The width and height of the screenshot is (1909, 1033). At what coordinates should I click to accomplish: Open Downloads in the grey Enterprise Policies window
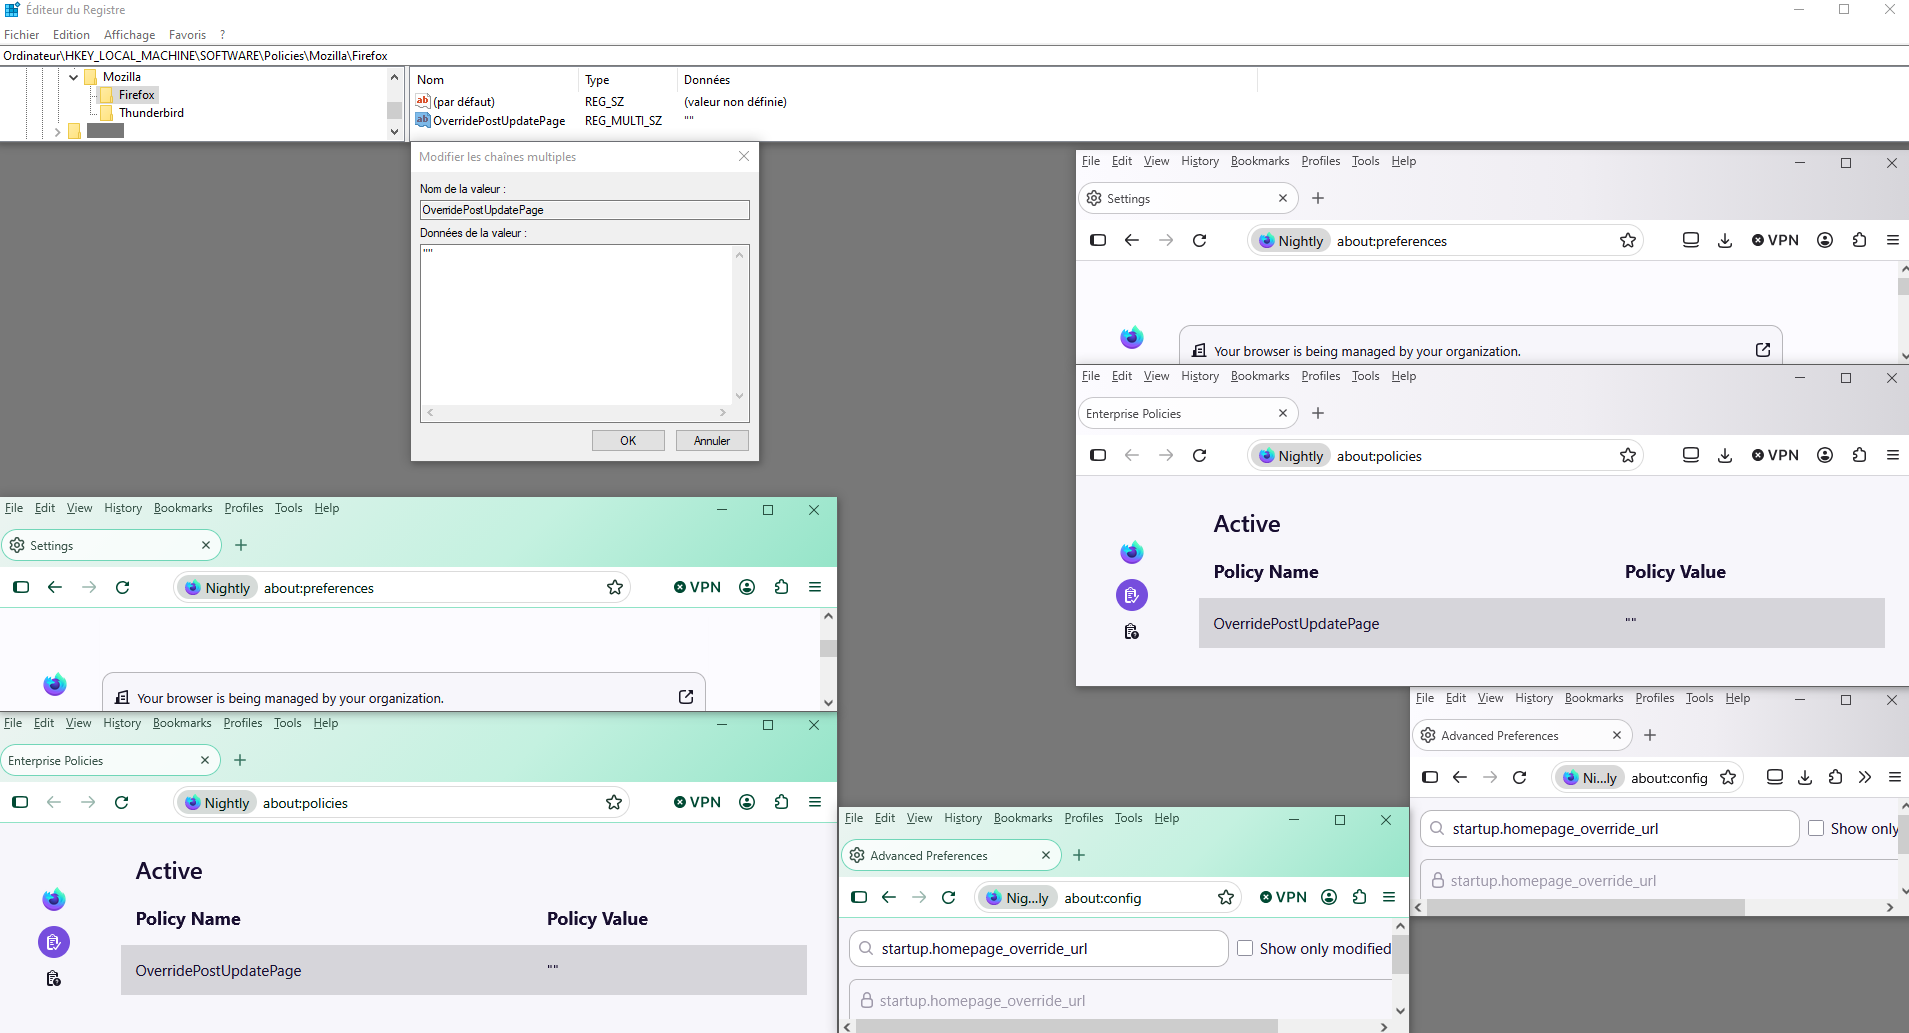click(x=1725, y=455)
